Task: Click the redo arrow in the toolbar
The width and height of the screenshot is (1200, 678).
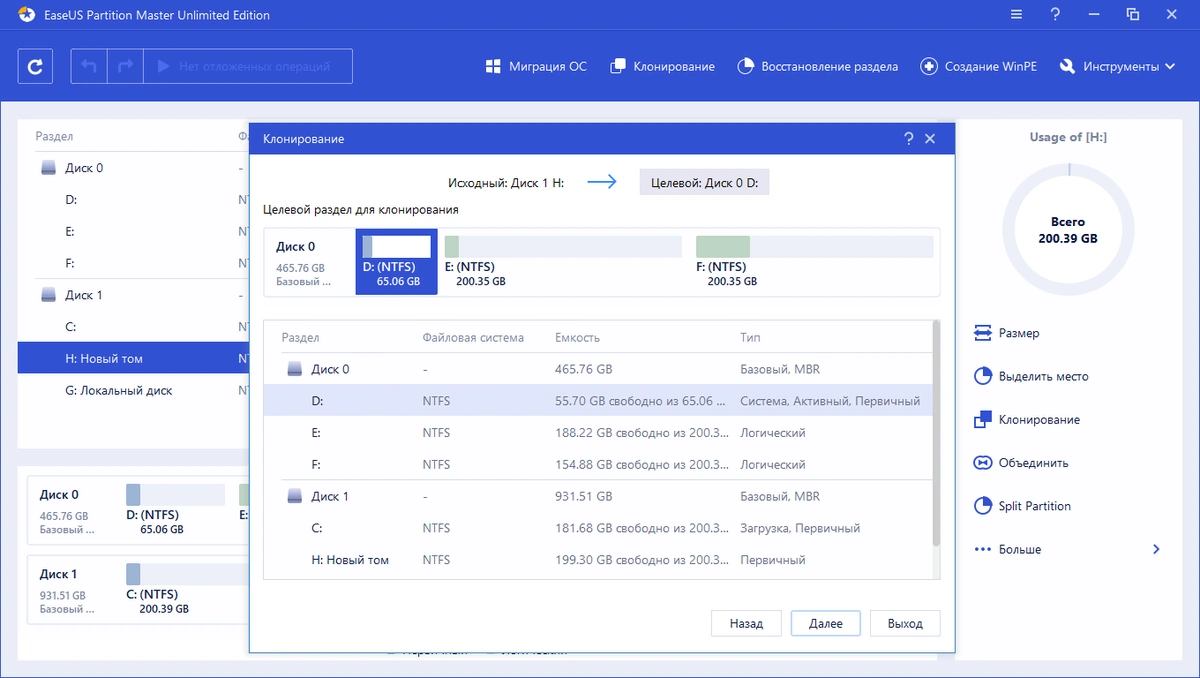Action: (125, 66)
